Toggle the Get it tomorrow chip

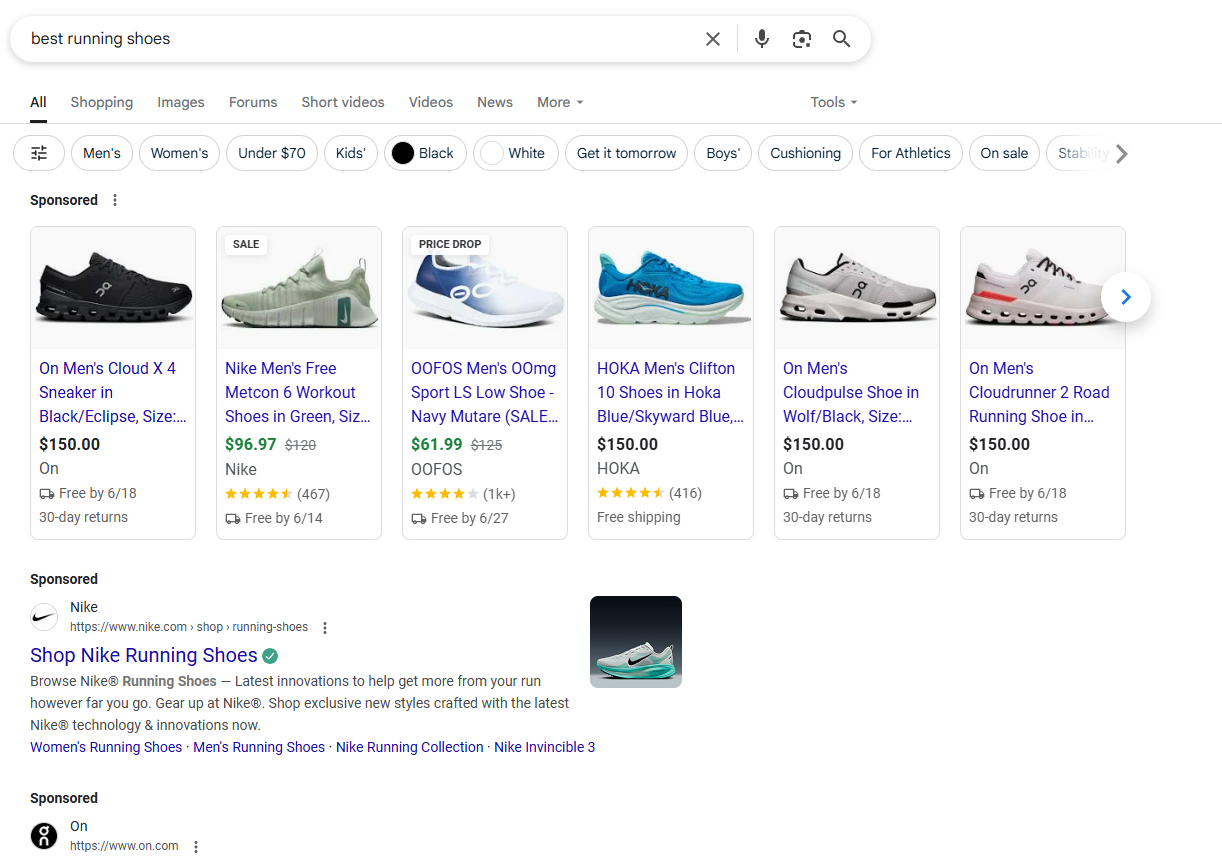[x=627, y=153]
